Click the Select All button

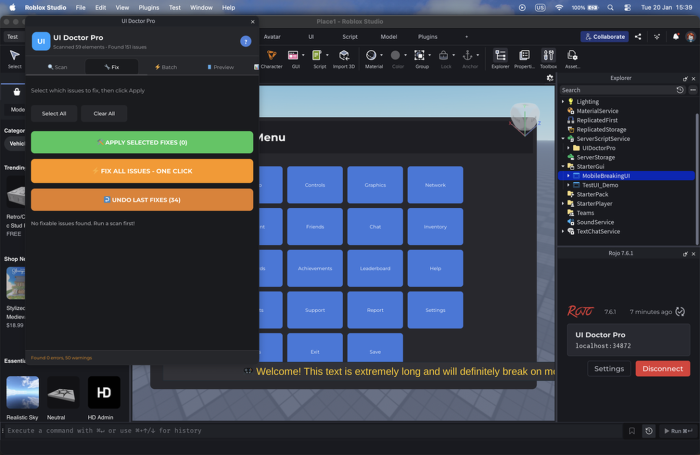point(54,113)
